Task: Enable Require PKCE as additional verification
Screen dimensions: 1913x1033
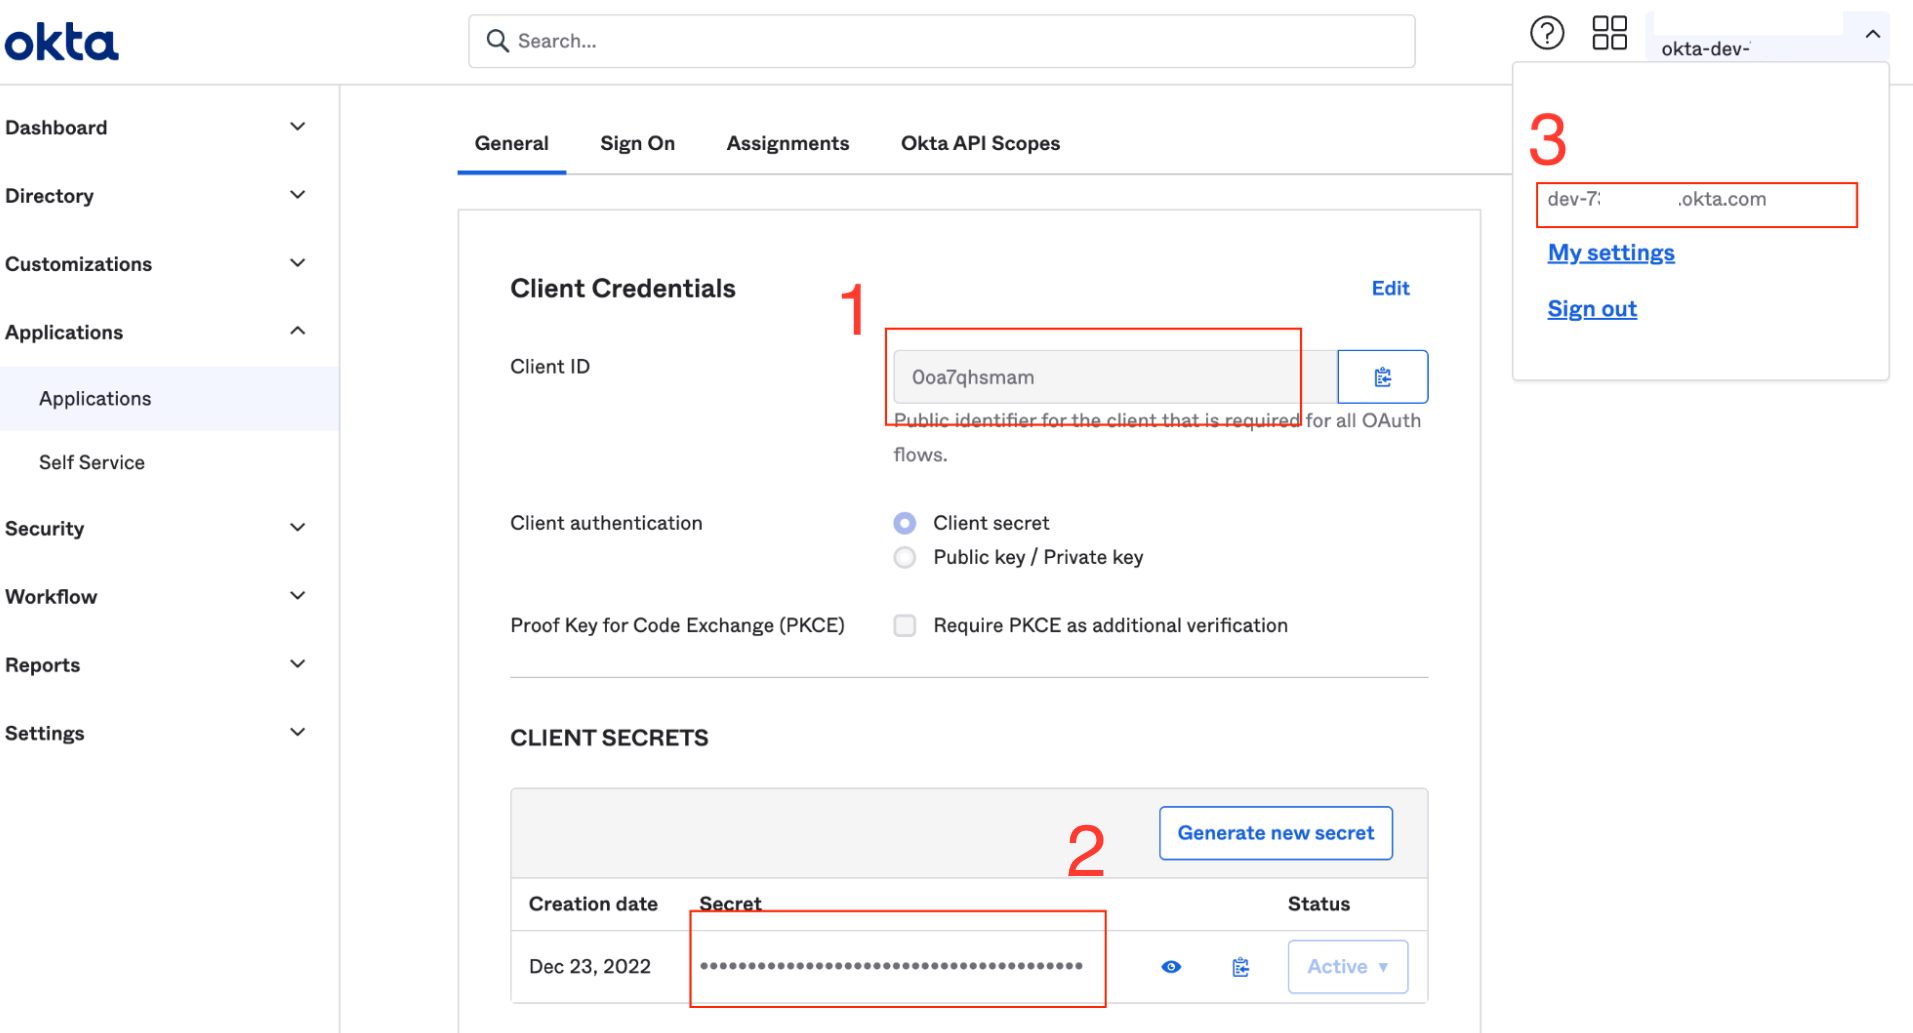Action: pyautogui.click(x=904, y=625)
